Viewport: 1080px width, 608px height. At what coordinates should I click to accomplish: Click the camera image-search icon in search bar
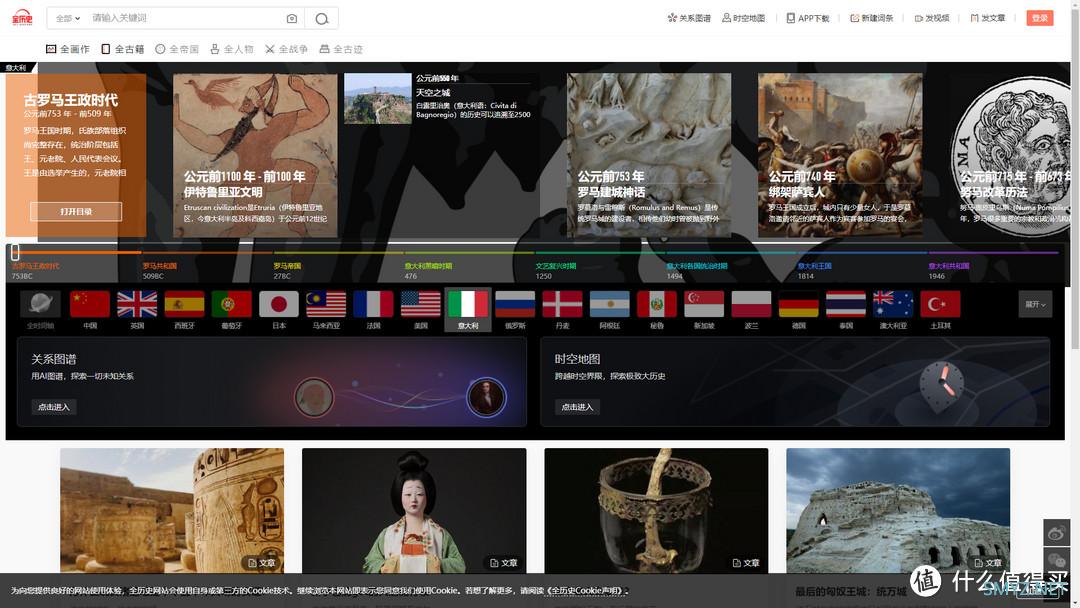pos(292,18)
